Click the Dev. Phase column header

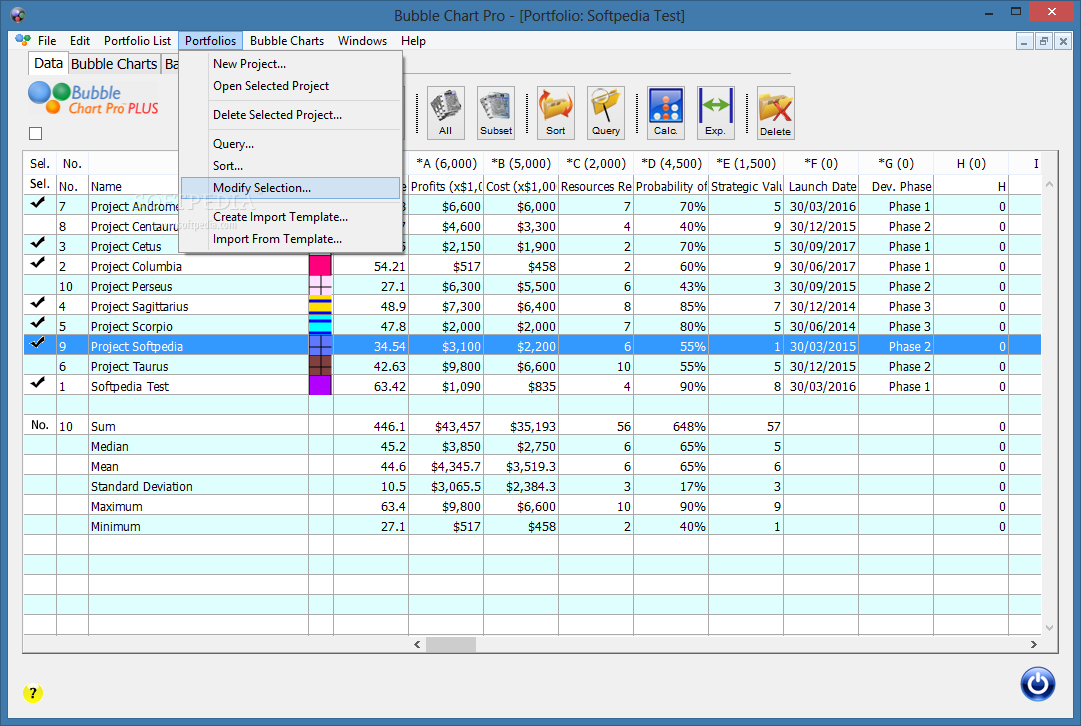tap(896, 186)
